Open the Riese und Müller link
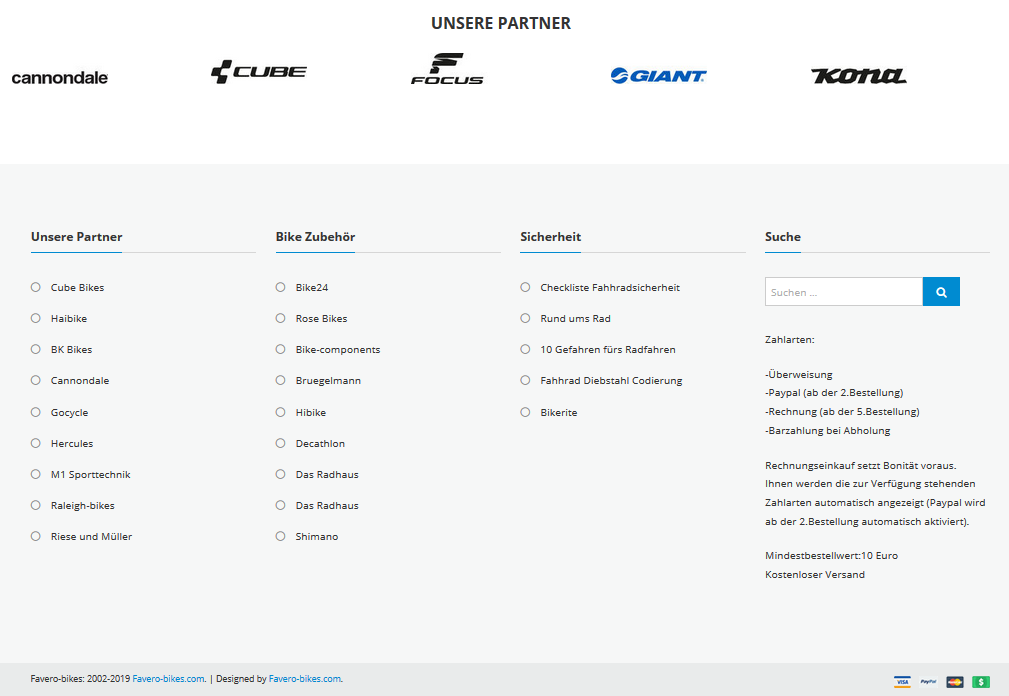Screen dimensions: 1009x696 pos(91,536)
